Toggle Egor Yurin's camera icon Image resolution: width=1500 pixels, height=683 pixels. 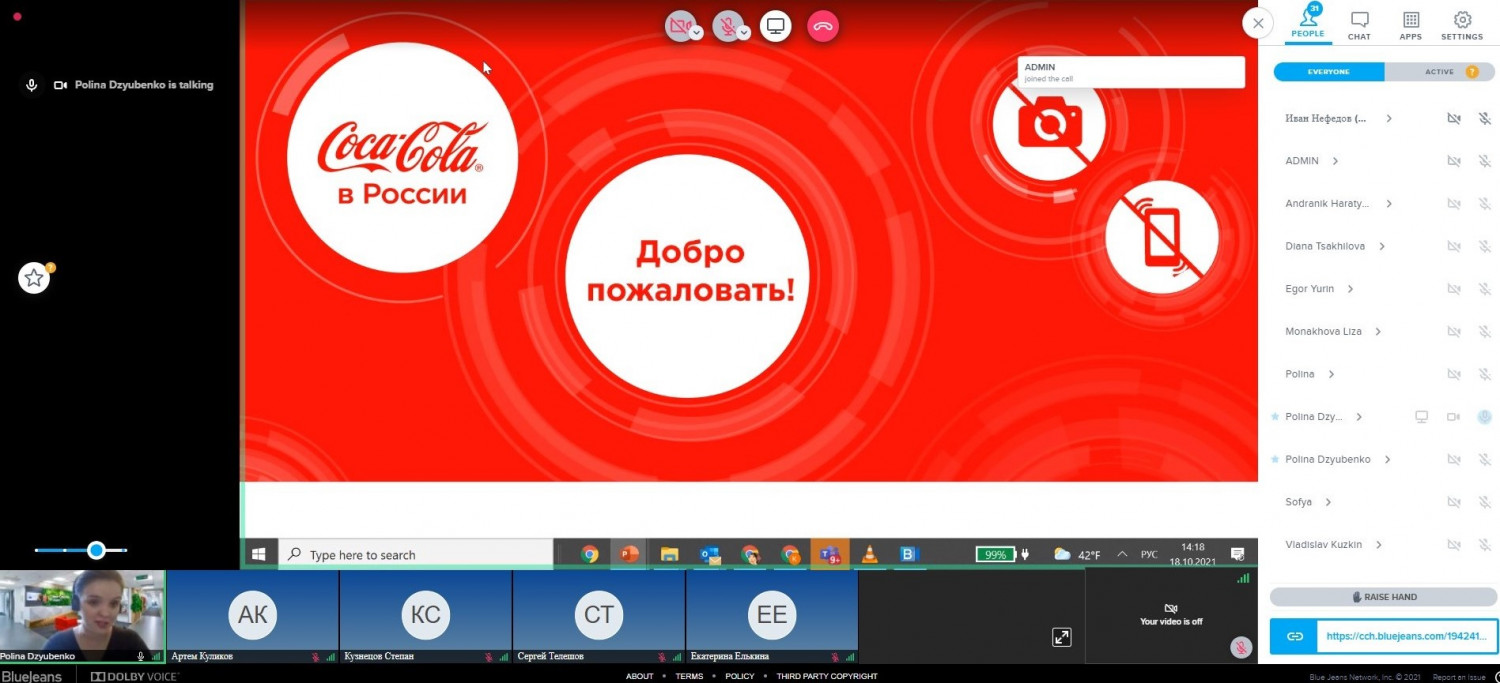[1454, 289]
